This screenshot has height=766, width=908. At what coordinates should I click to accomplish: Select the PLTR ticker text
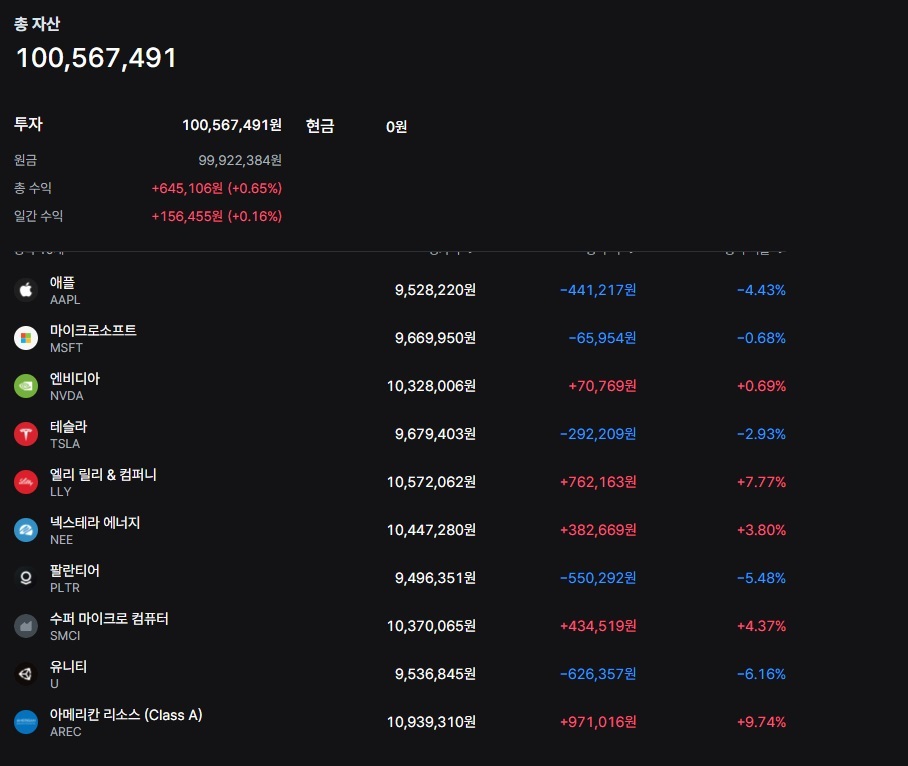point(65,588)
